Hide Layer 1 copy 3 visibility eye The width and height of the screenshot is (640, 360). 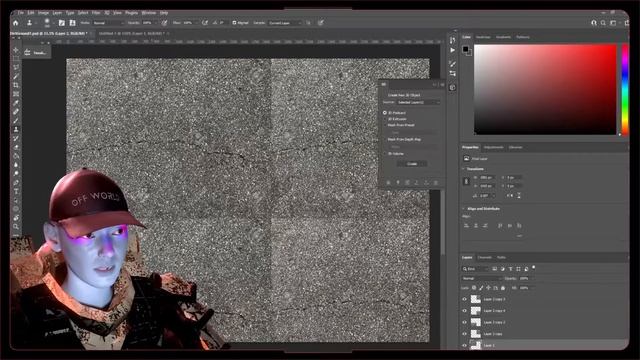(464, 299)
